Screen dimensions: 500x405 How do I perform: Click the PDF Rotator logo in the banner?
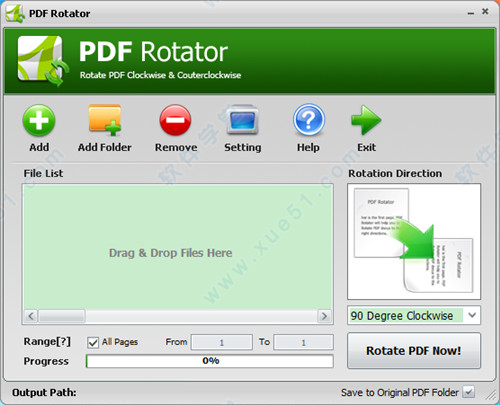(x=43, y=61)
